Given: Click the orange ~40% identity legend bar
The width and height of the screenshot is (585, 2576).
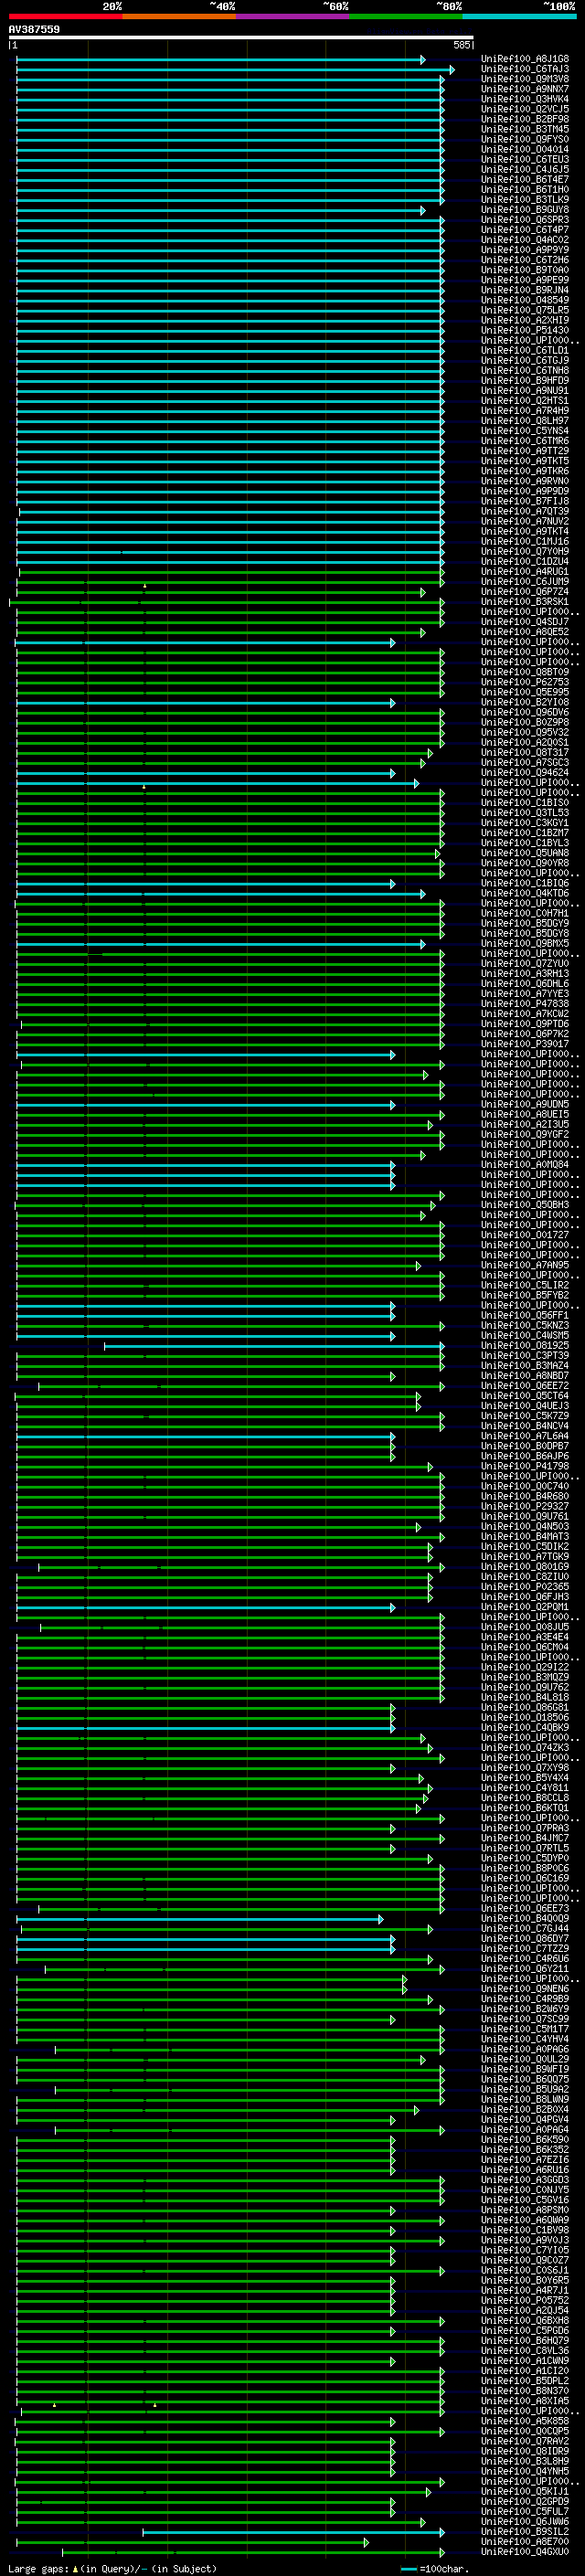Looking at the screenshot, I should pyautogui.click(x=179, y=16).
